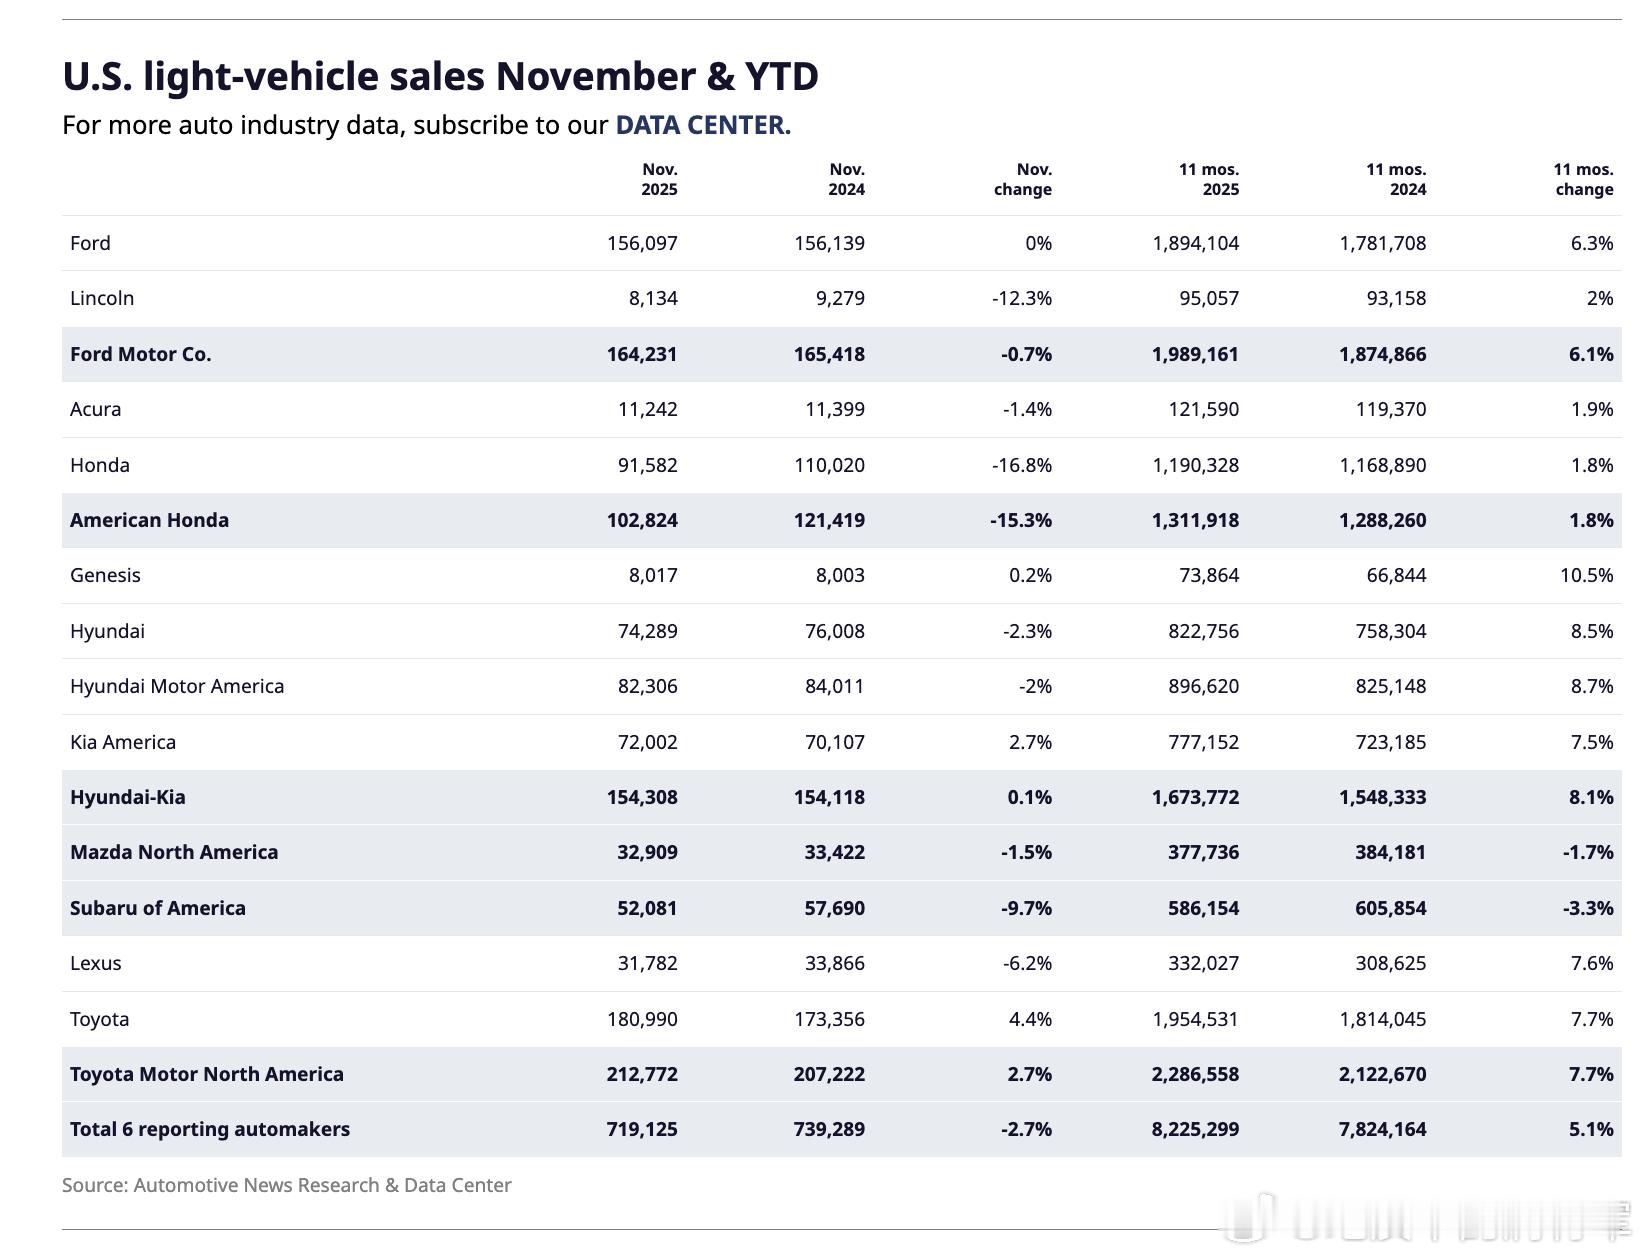The height and width of the screenshot is (1260, 1646).
Task: Click the Subaru of America row label
Action: coord(157,908)
